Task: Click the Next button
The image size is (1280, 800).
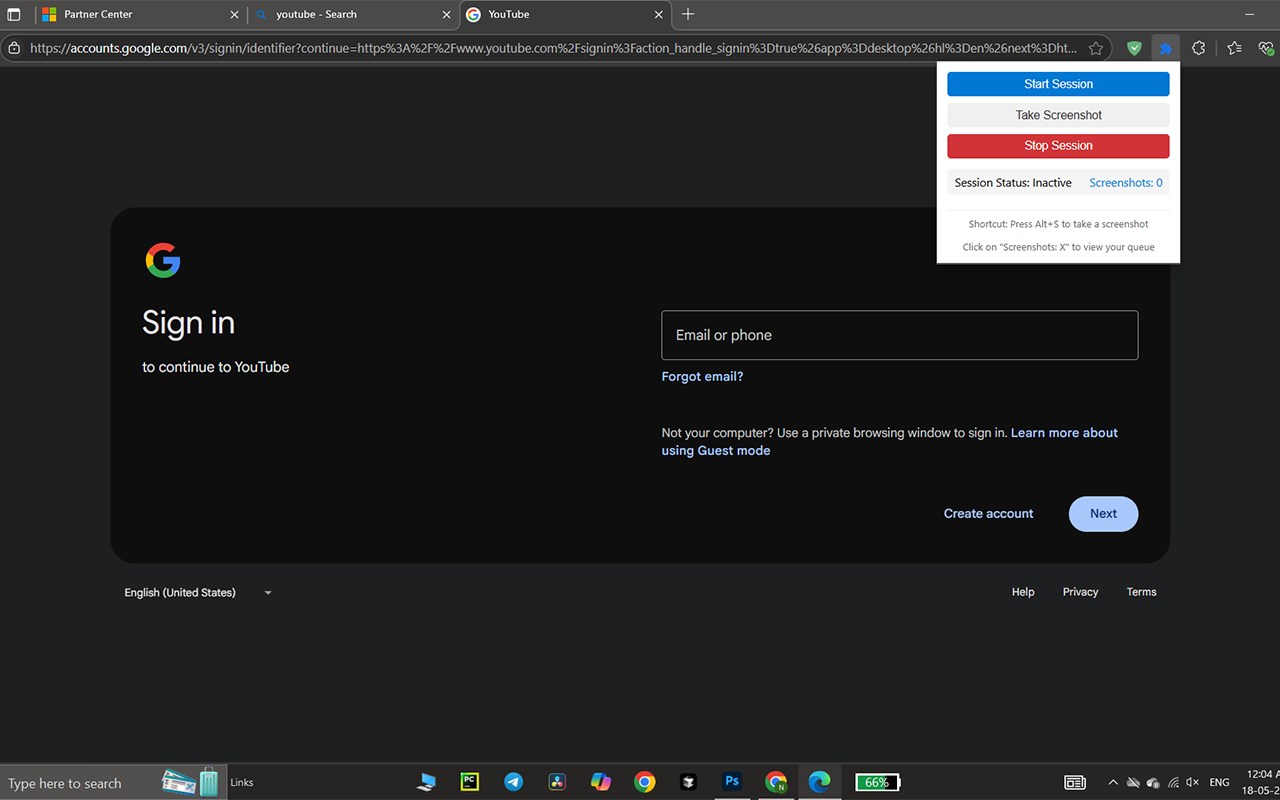Action: (x=1103, y=514)
